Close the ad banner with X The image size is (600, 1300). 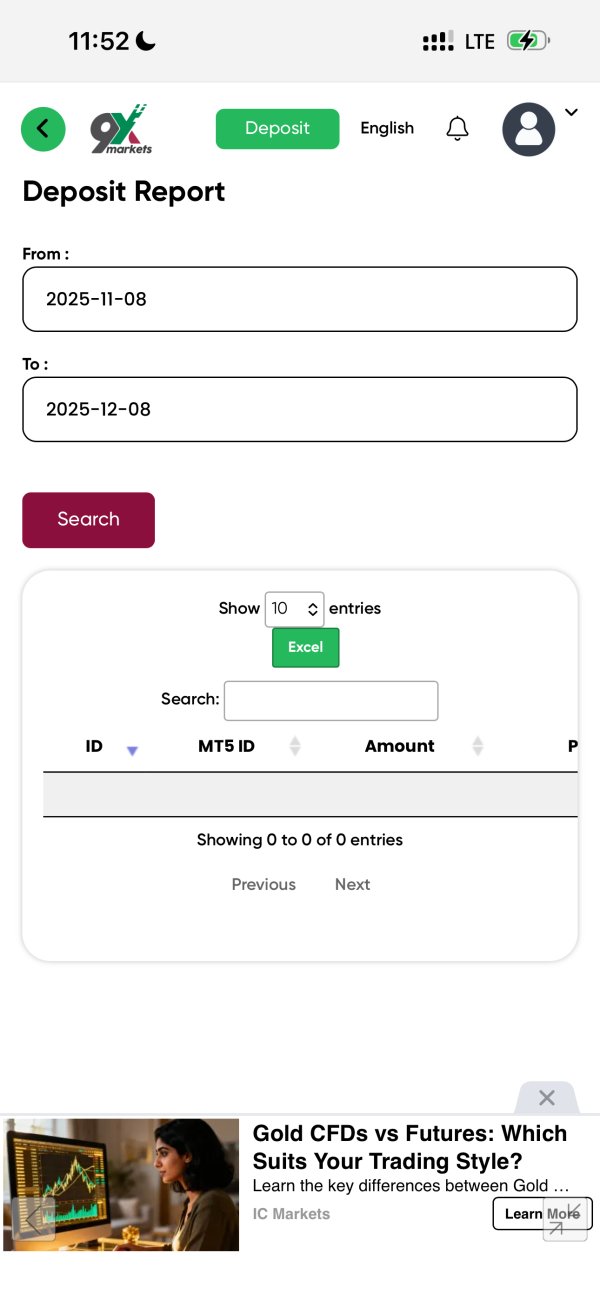pyautogui.click(x=546, y=1098)
